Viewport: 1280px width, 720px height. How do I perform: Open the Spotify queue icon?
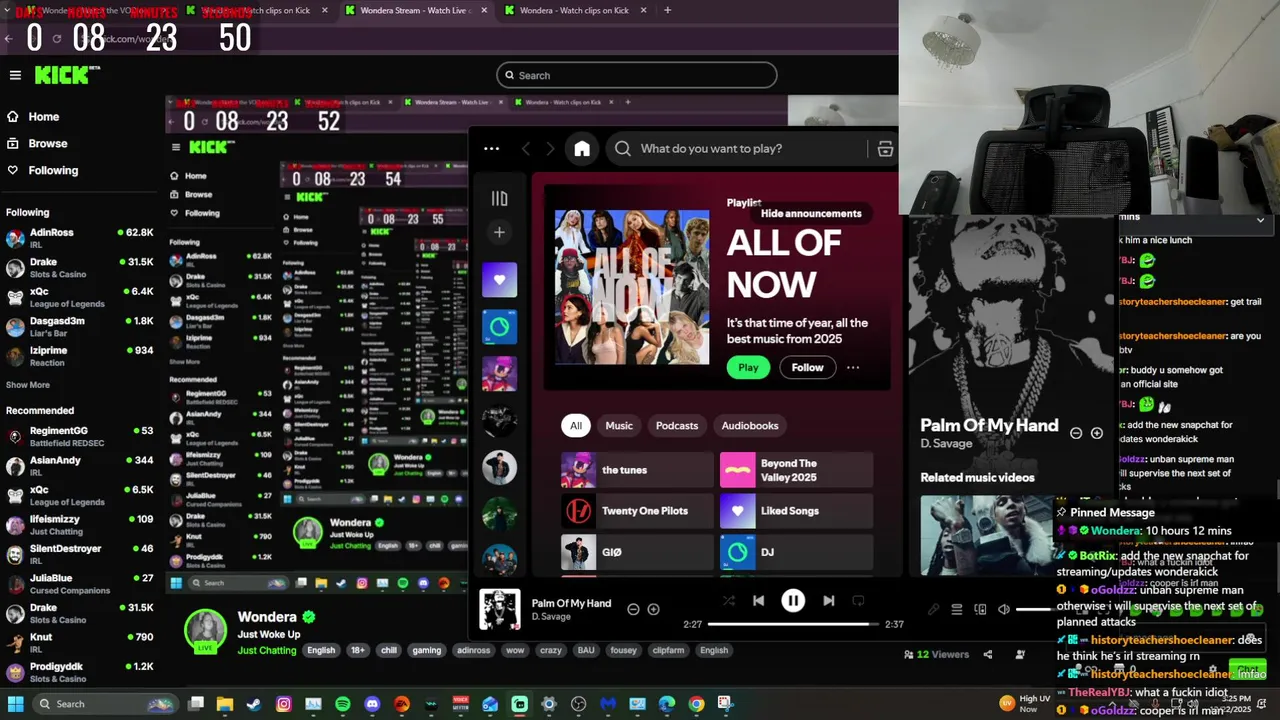coord(957,609)
